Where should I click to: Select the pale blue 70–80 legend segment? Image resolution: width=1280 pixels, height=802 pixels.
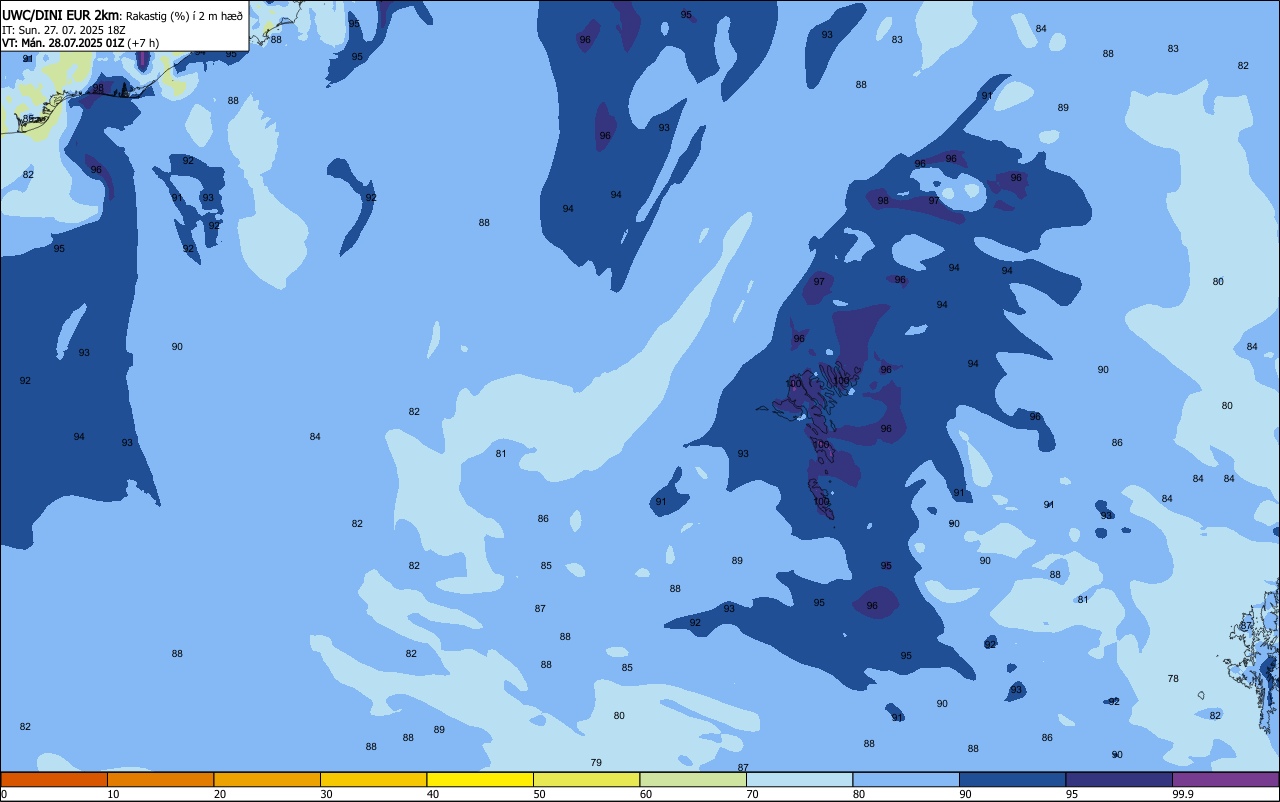coord(799,779)
